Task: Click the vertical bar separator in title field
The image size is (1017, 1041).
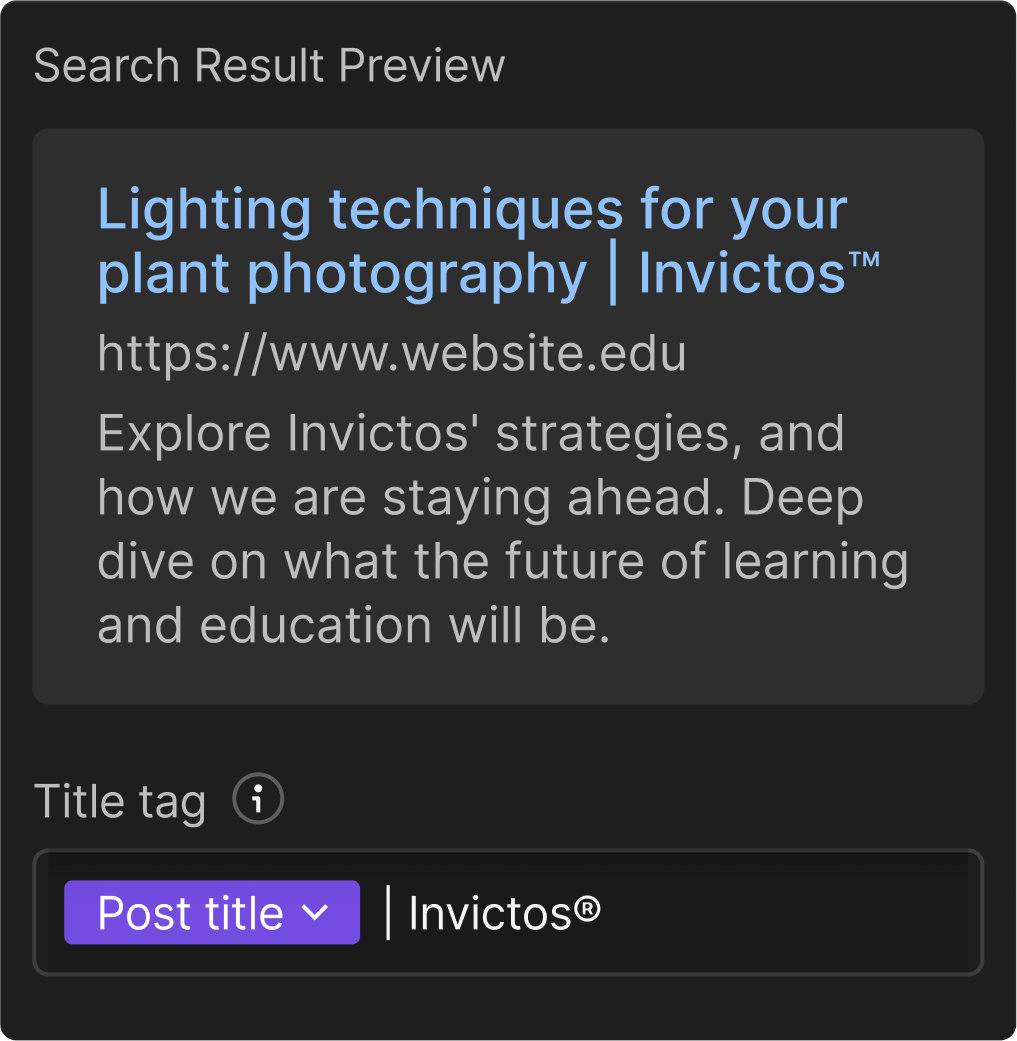Action: [x=388, y=913]
